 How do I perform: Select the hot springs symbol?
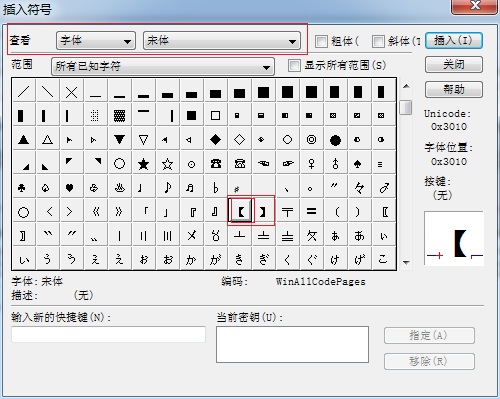click(x=119, y=188)
